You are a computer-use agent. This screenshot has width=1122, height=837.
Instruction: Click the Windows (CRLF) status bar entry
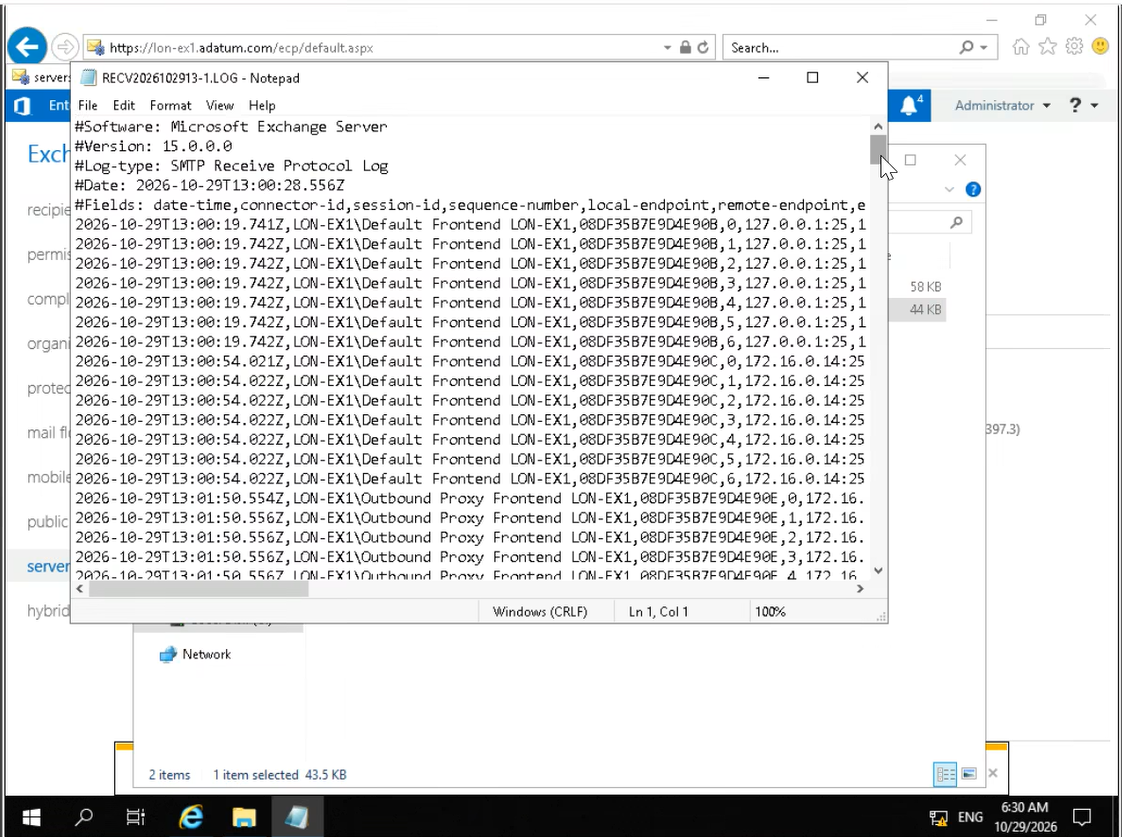pos(540,612)
